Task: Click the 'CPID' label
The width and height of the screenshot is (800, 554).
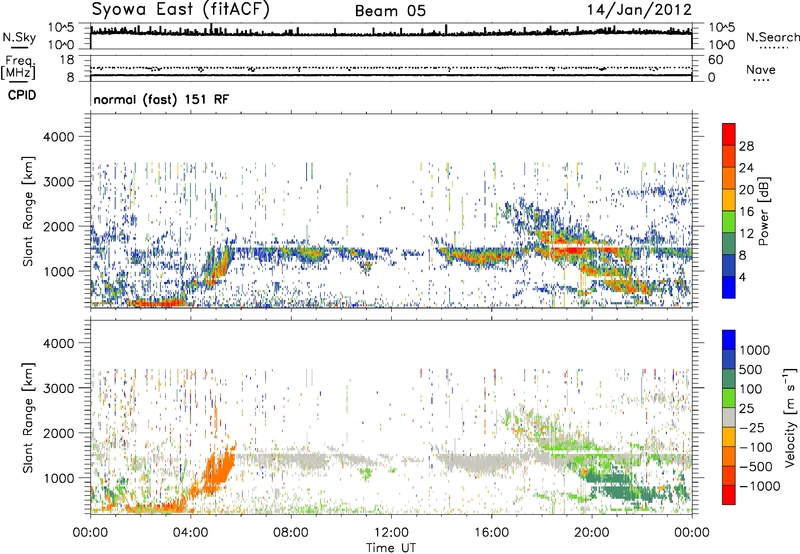Action: [x=22, y=95]
